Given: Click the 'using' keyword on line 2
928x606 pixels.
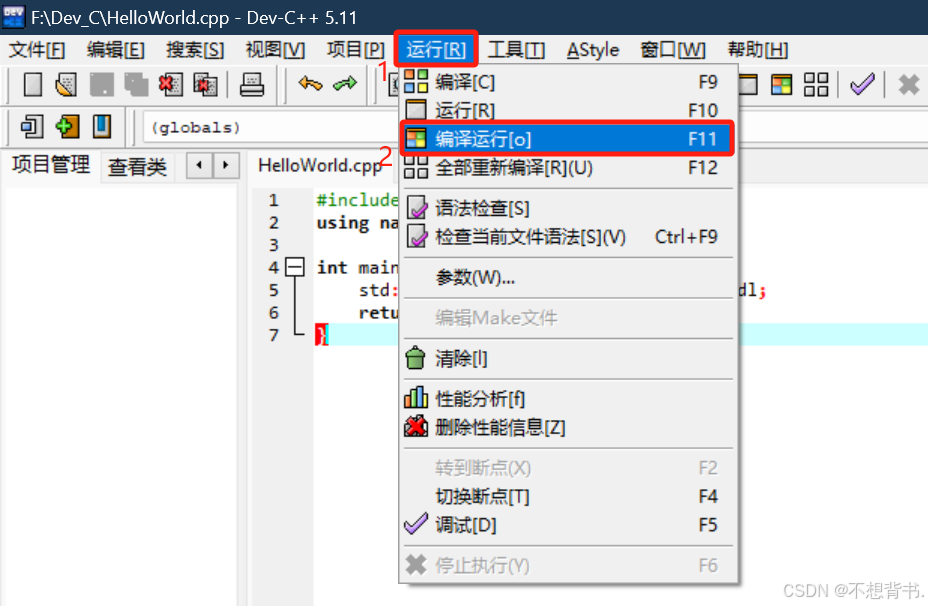Looking at the screenshot, I should [343, 223].
